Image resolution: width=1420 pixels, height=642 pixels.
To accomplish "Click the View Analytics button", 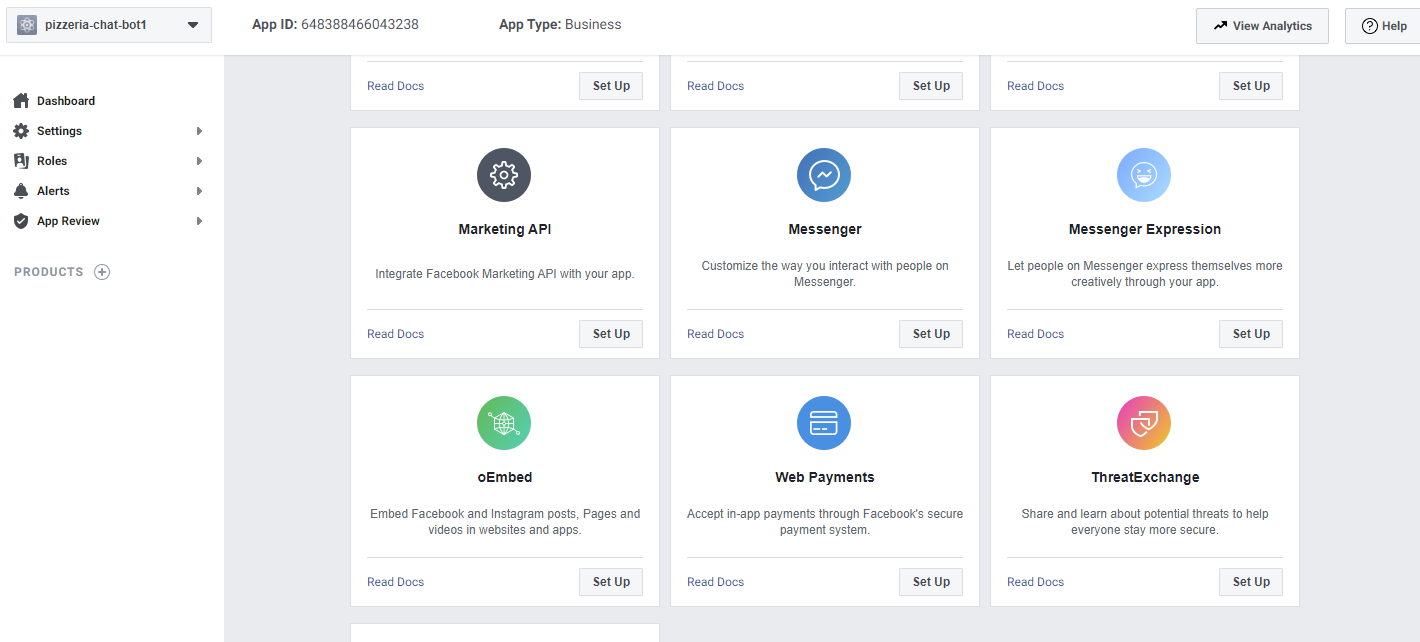I will (1262, 26).
